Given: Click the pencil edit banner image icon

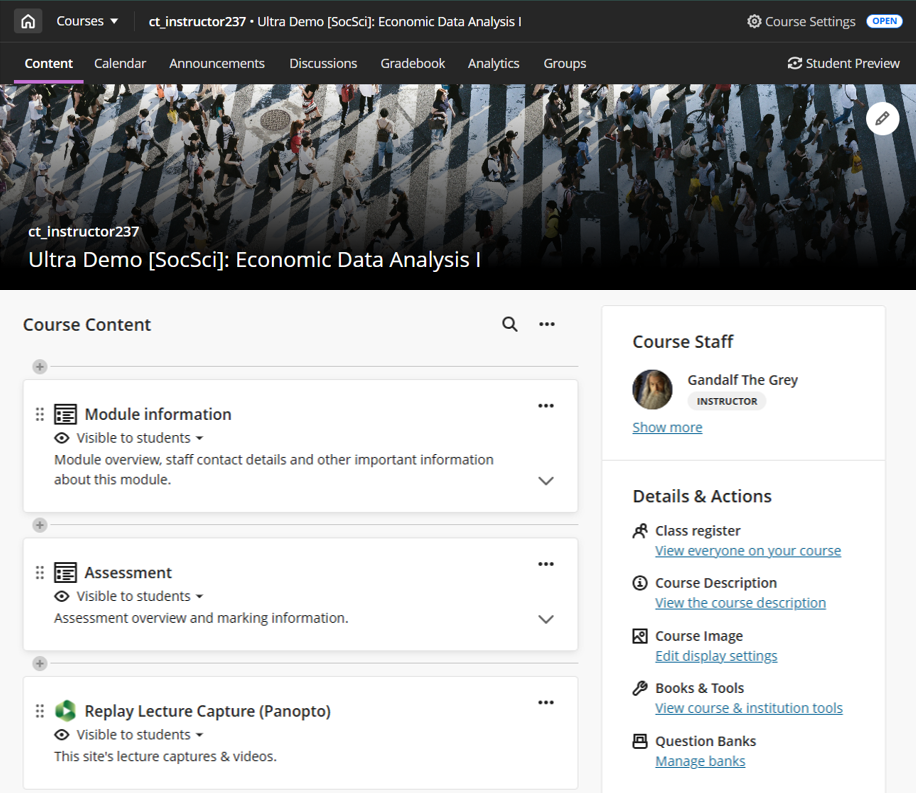Looking at the screenshot, I should click(x=881, y=118).
